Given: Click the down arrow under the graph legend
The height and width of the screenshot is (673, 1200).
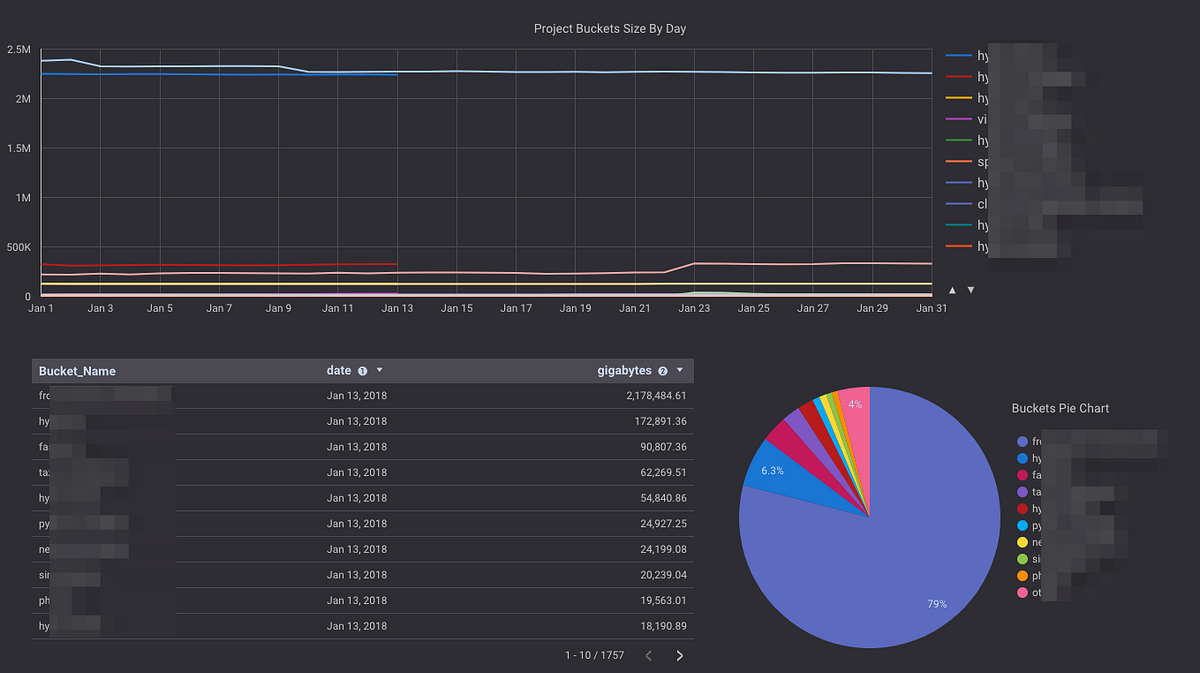Looking at the screenshot, I should (969, 289).
